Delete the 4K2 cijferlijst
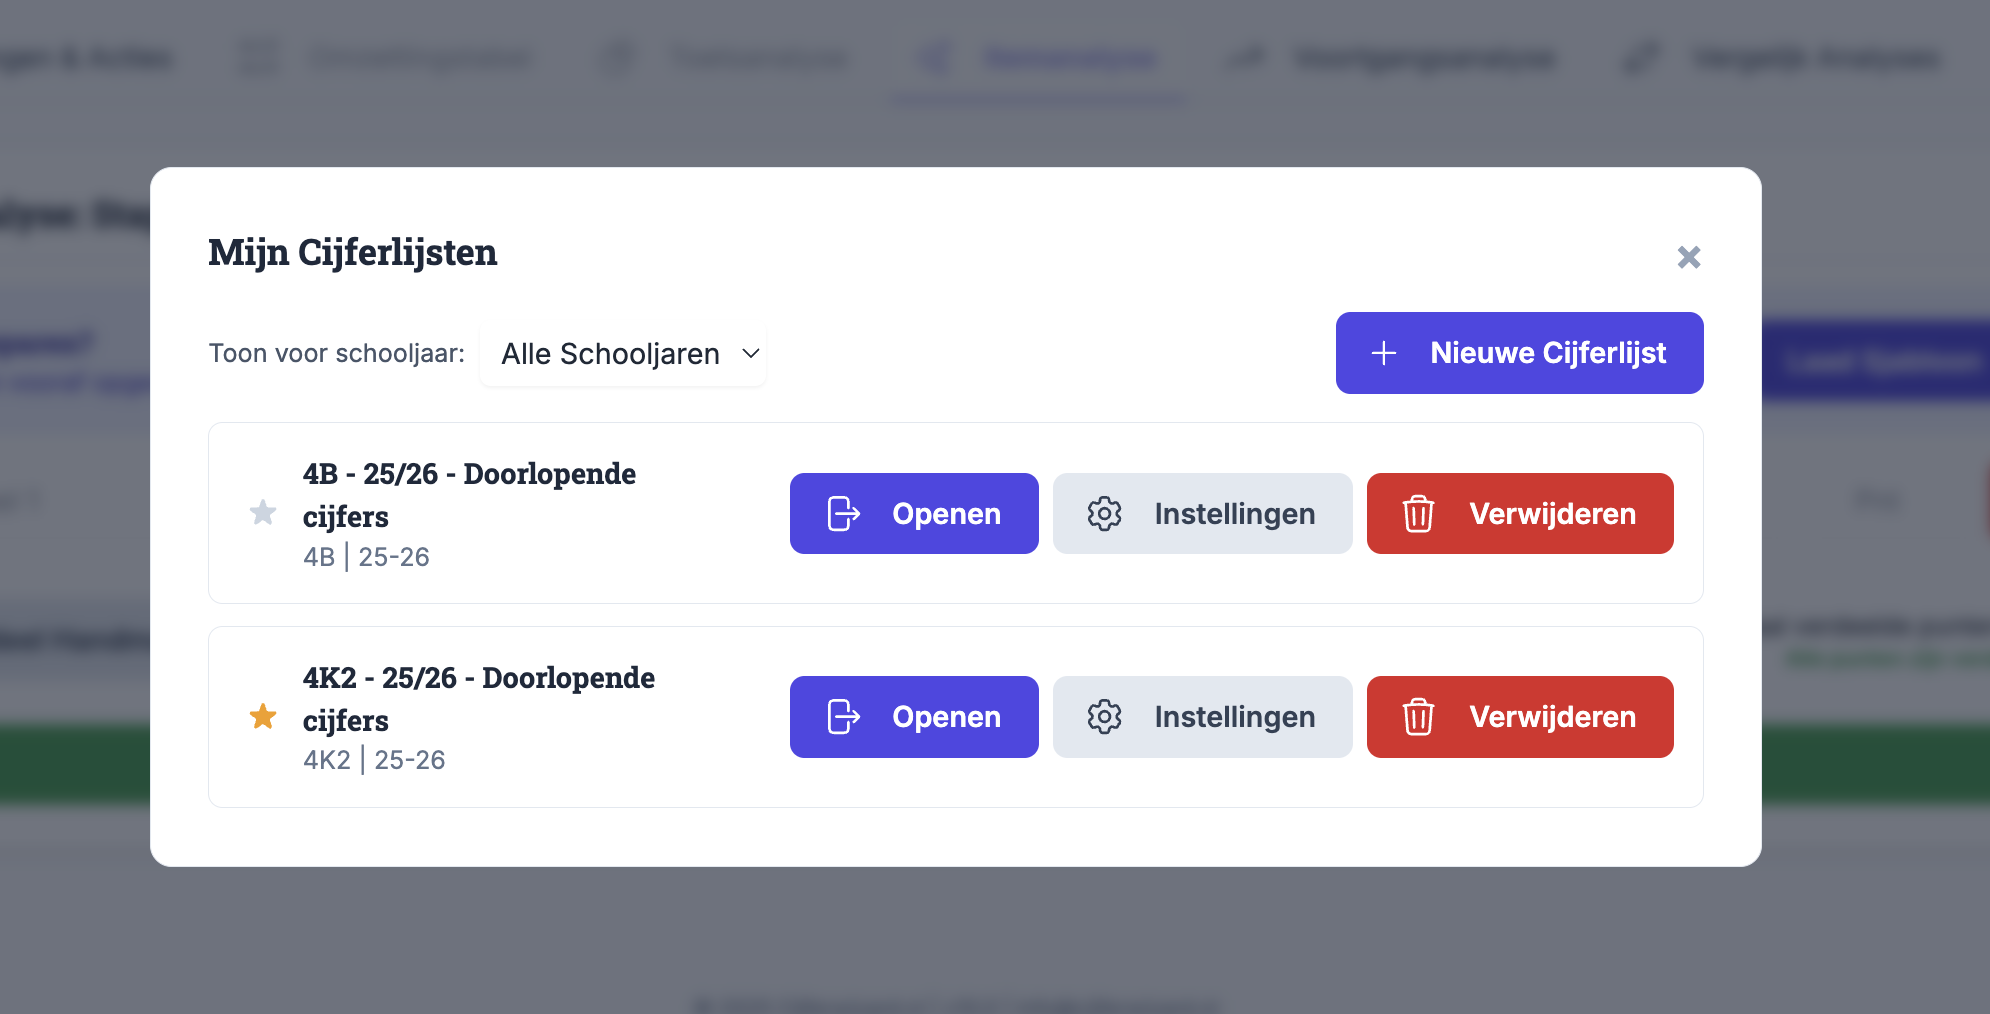 (1521, 717)
